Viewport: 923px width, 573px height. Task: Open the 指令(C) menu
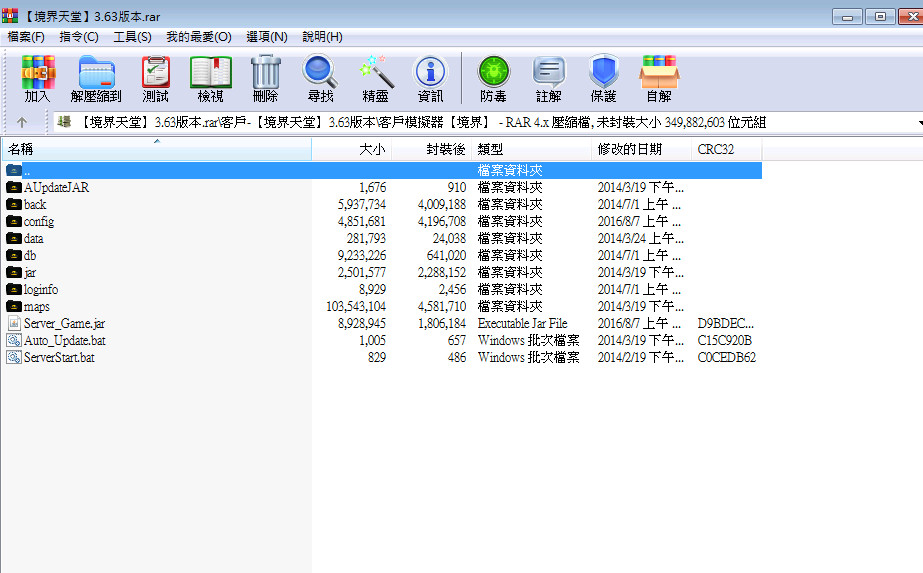coord(79,37)
